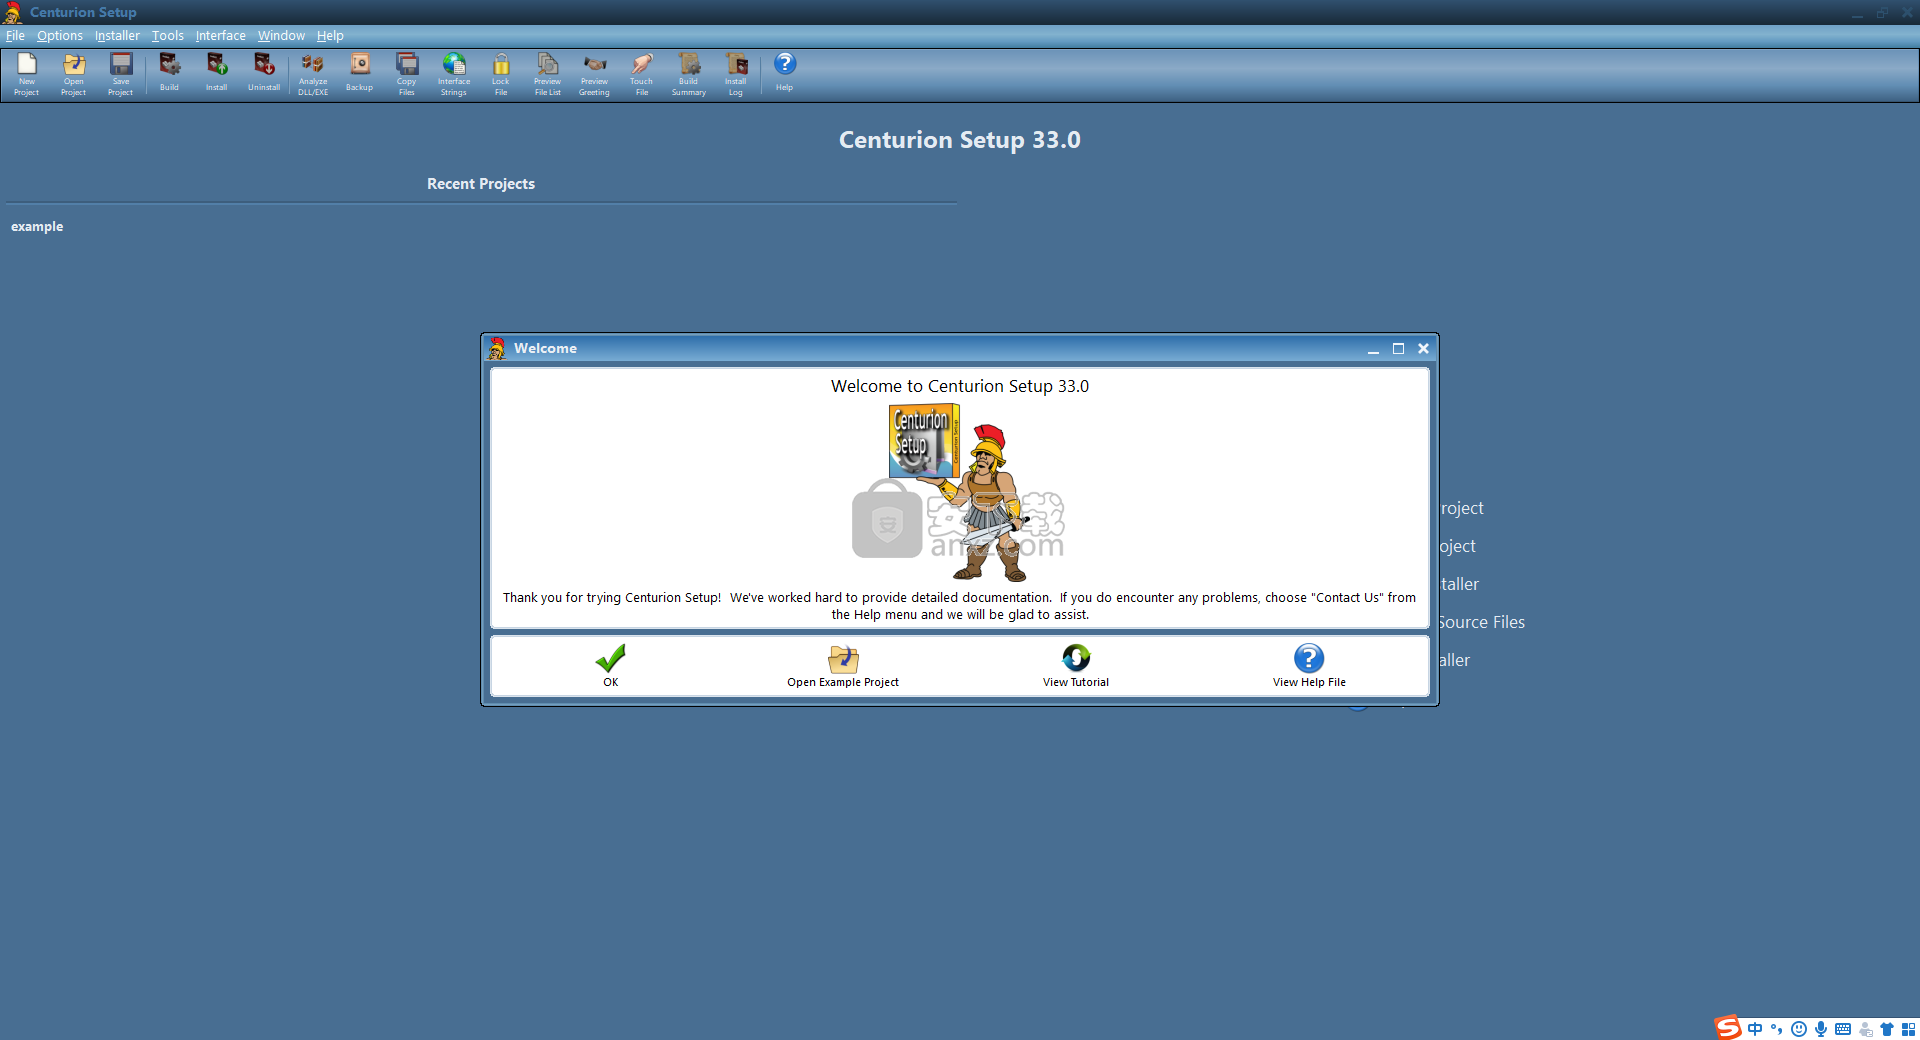Open the Tools menu
The height and width of the screenshot is (1040, 1920).
point(168,35)
